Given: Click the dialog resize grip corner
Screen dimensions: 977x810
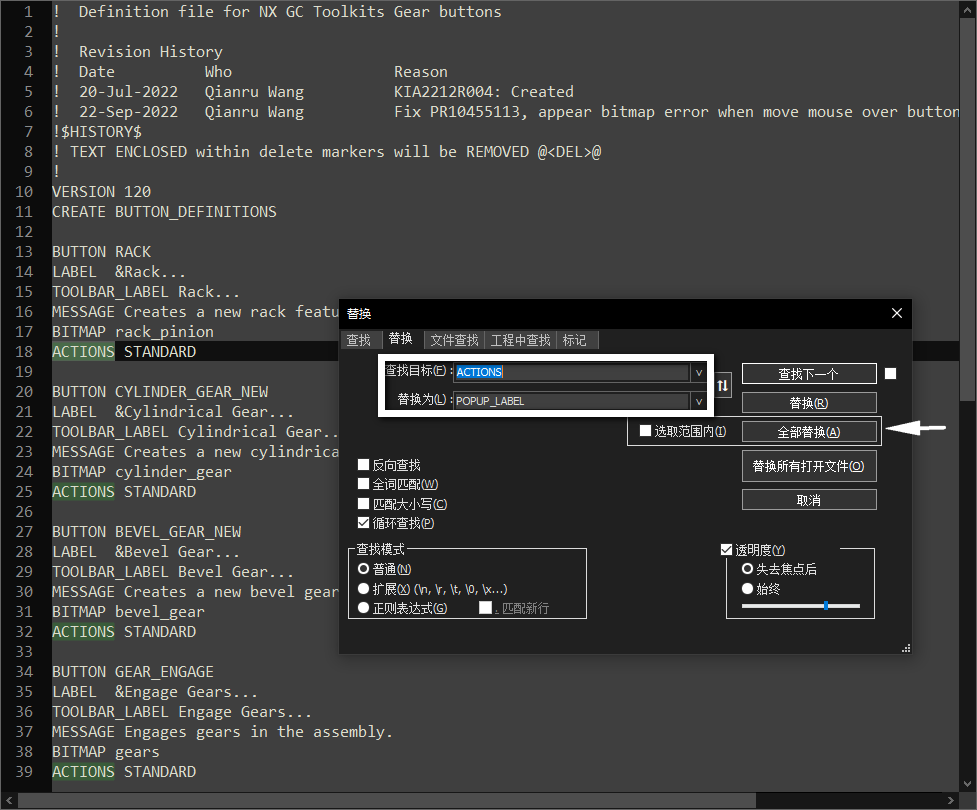Looking at the screenshot, I should pyautogui.click(x=906, y=648).
